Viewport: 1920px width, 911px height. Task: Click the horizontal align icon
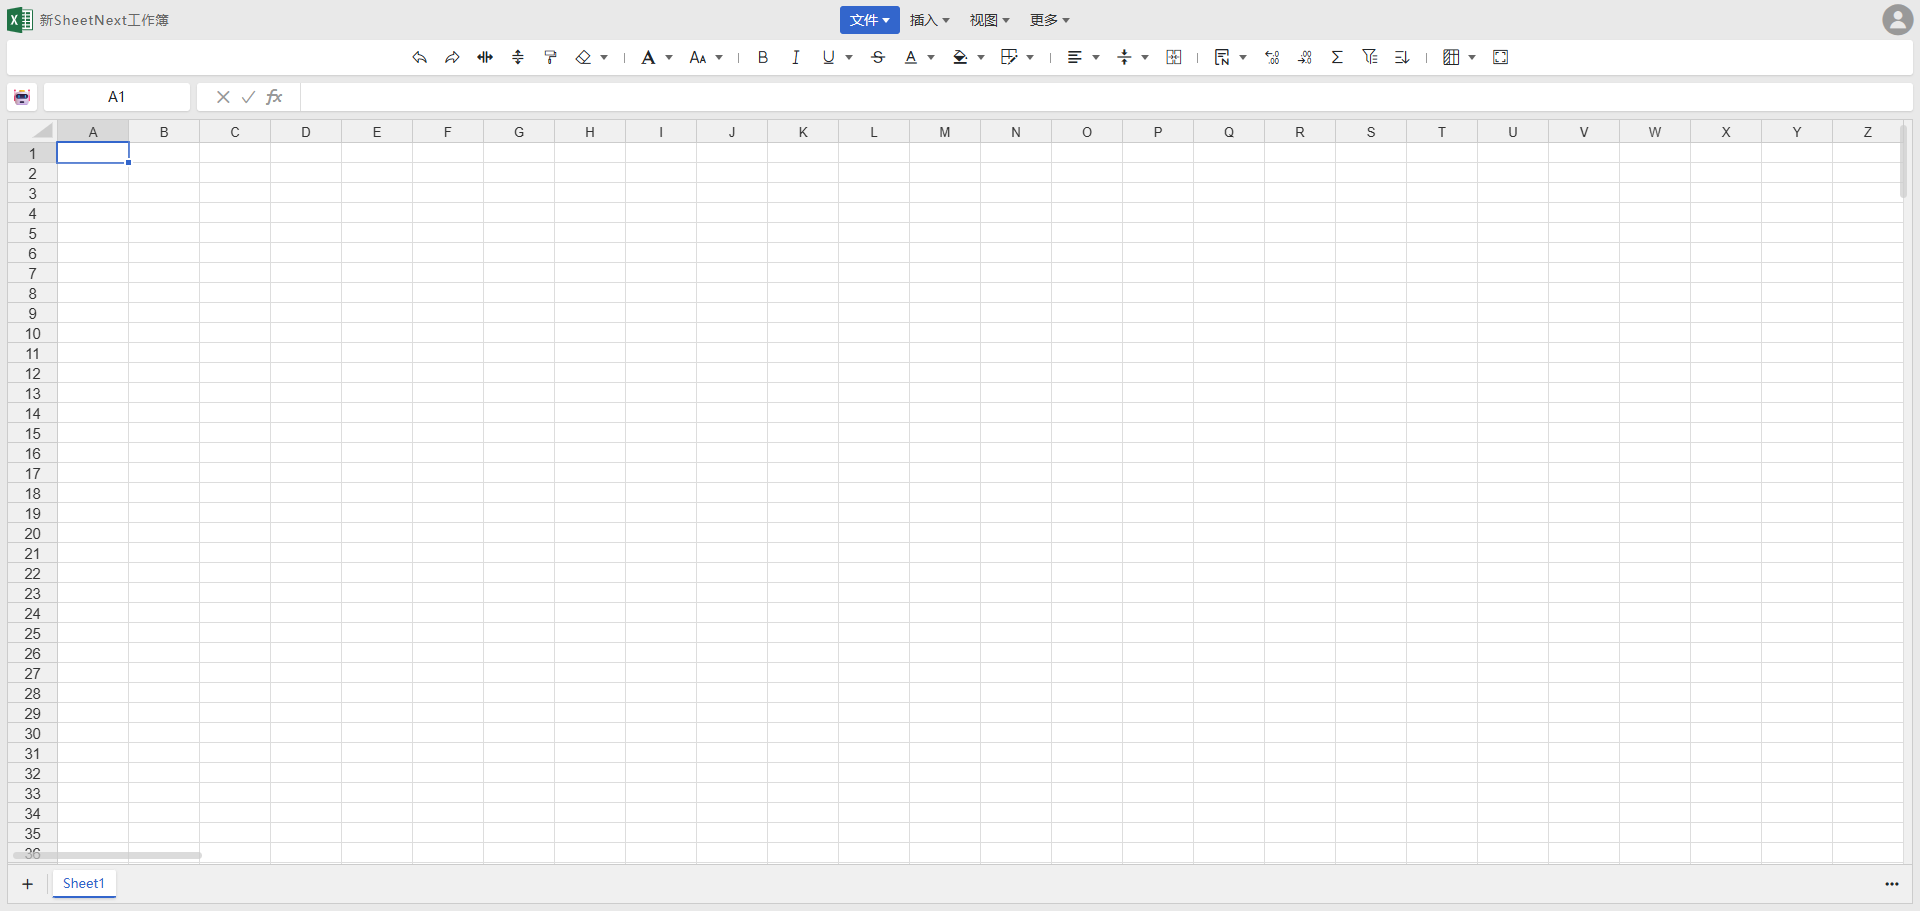pos(1075,58)
